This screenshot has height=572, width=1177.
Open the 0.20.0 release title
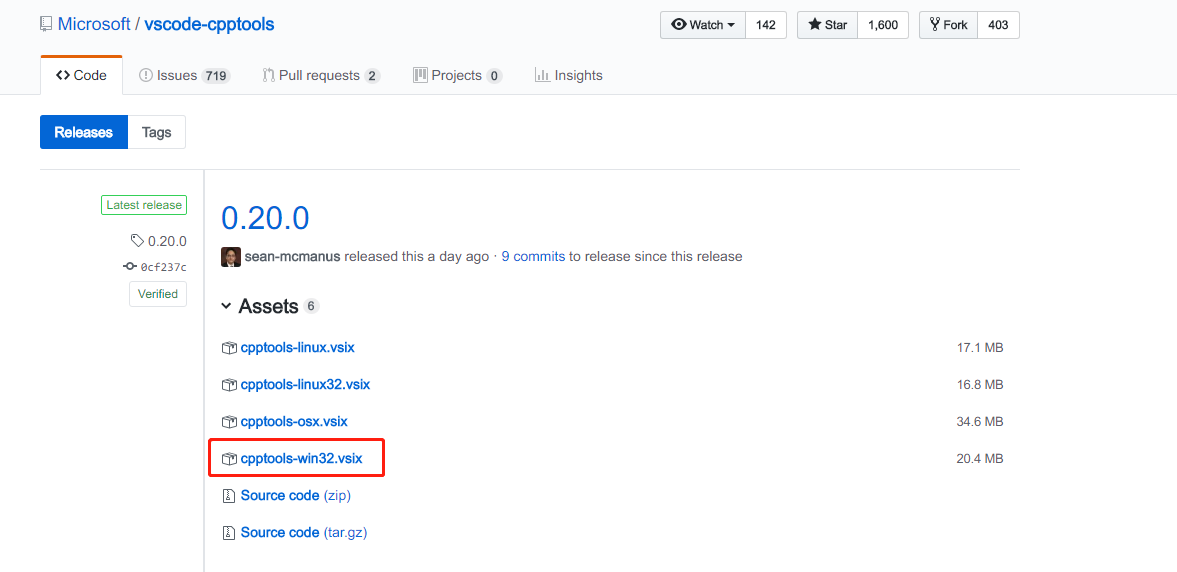point(265,218)
